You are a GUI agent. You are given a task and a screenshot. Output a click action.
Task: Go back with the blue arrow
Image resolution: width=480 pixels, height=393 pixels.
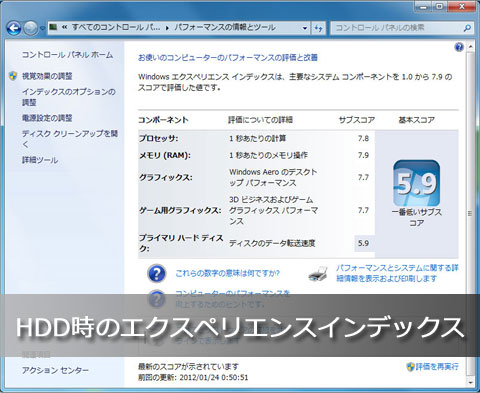tap(14, 28)
